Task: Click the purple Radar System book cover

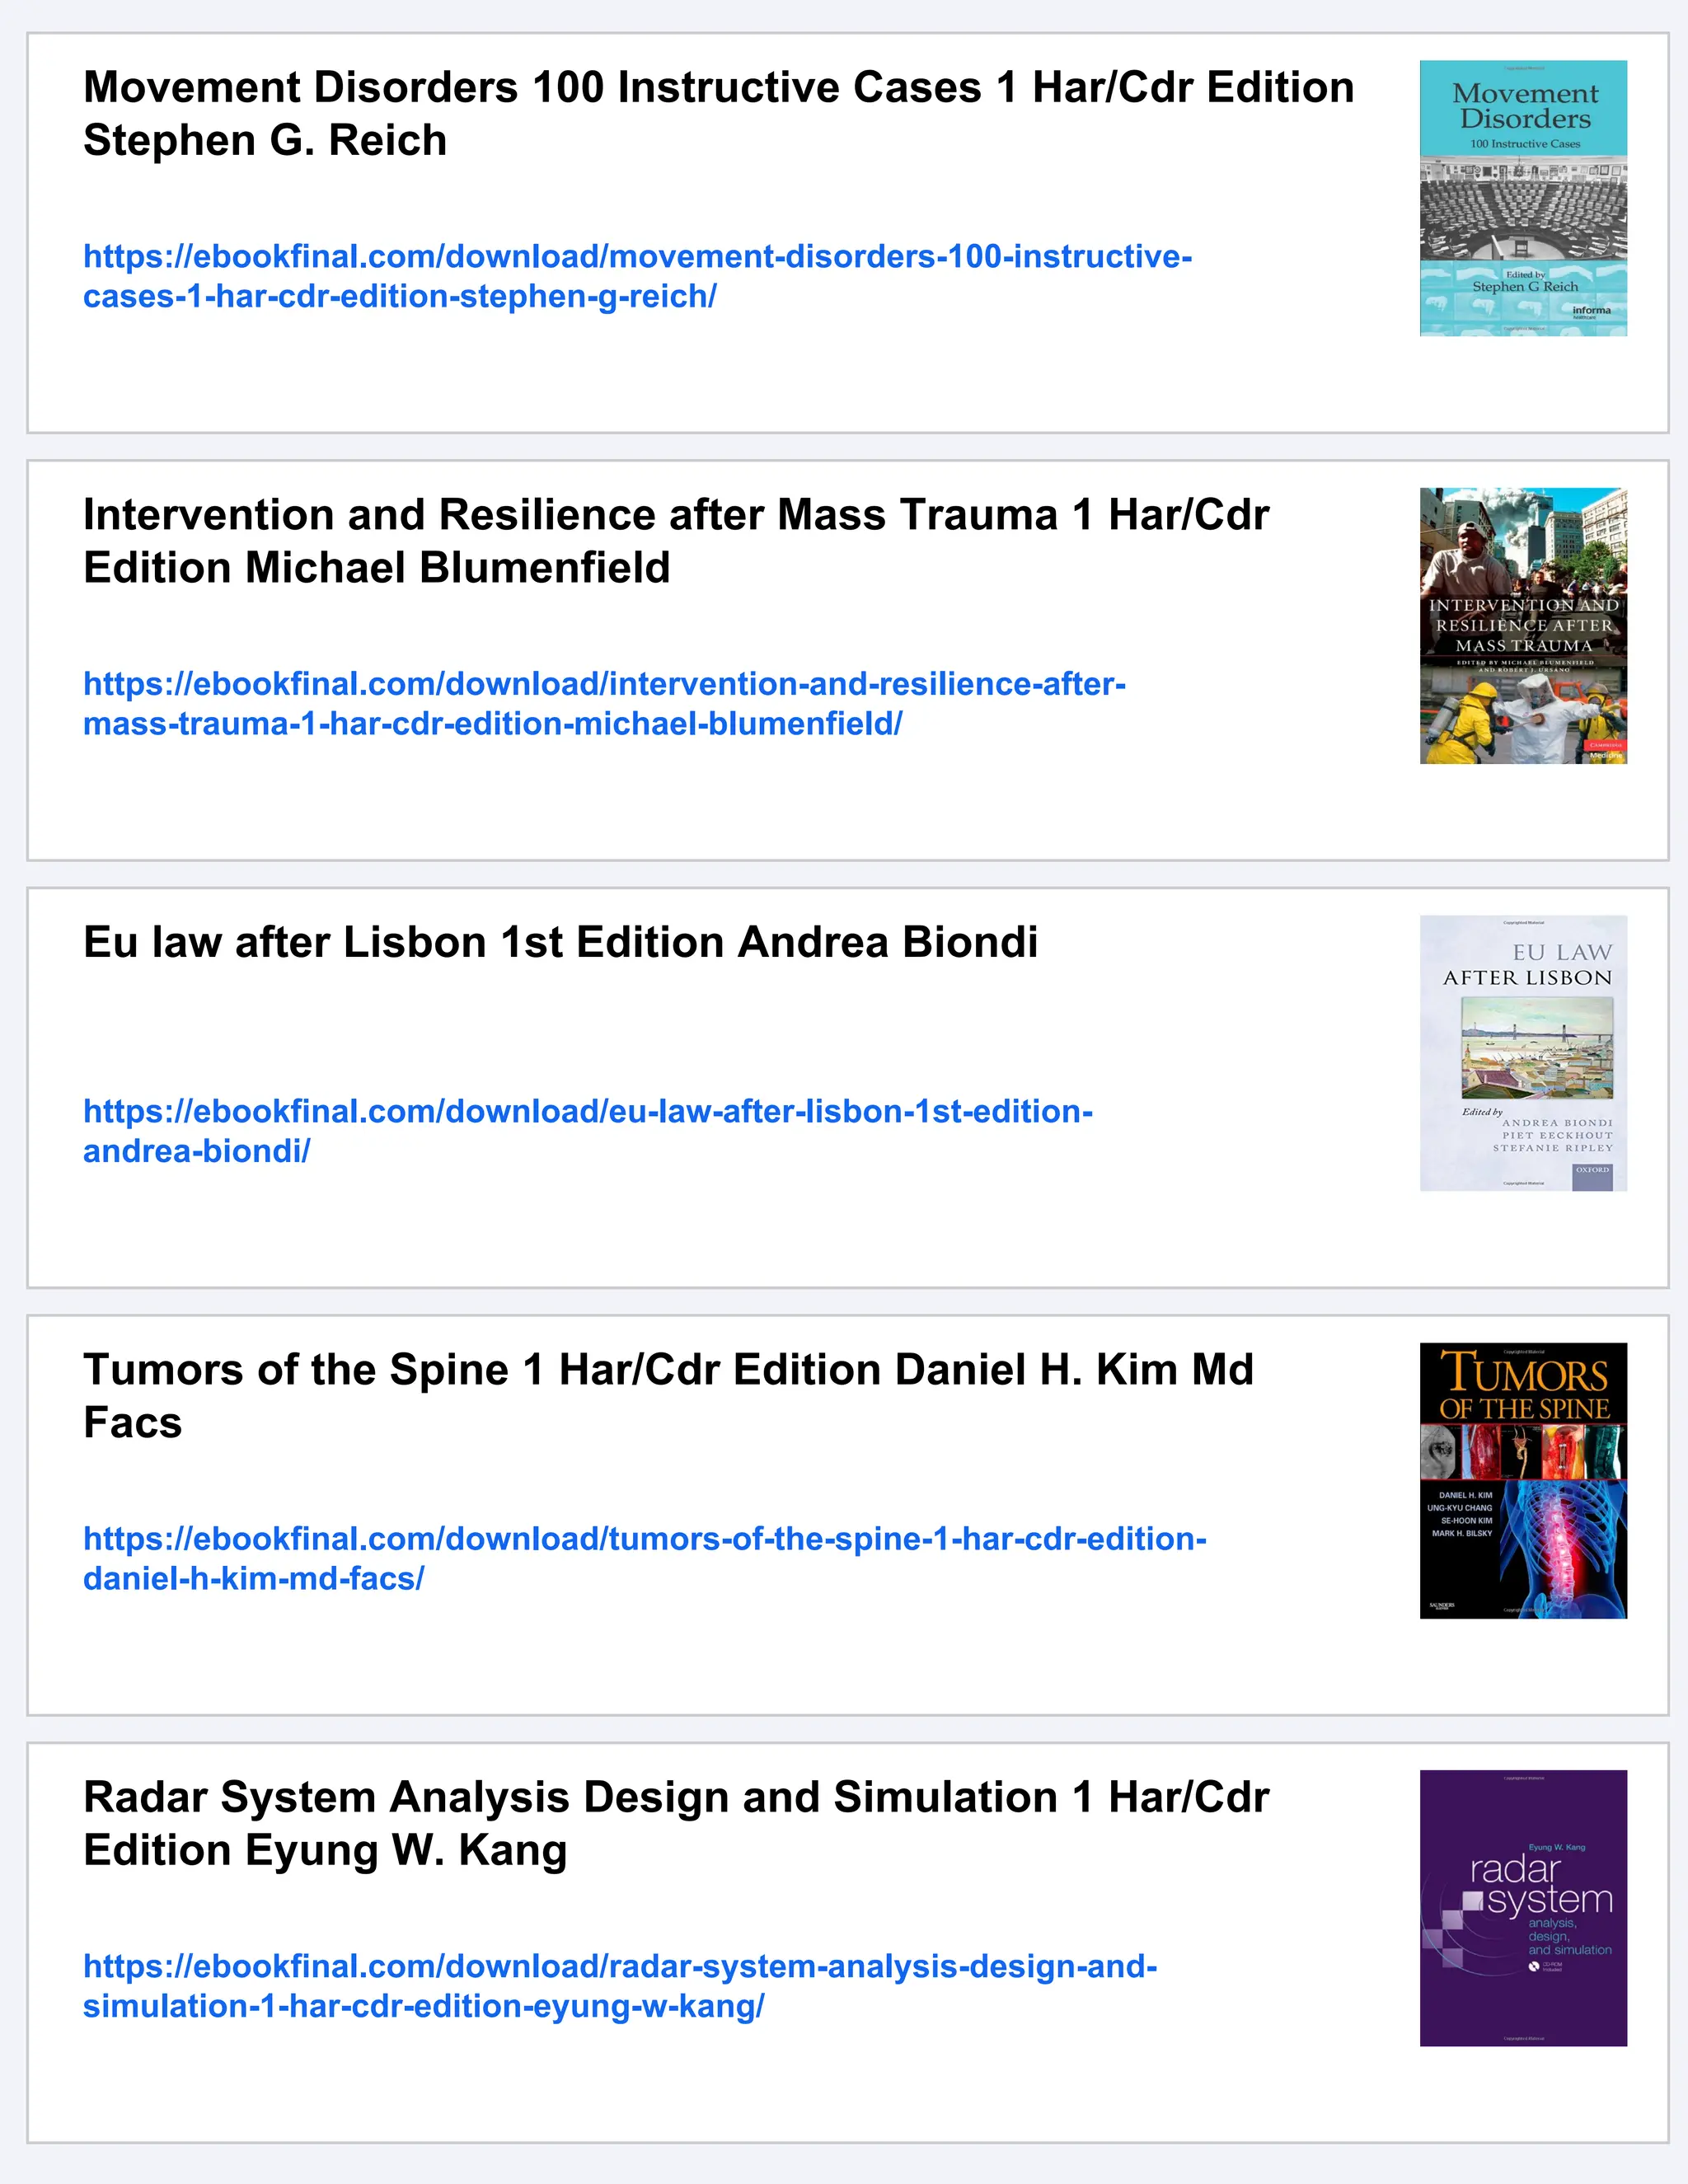Action: 1522,1907
